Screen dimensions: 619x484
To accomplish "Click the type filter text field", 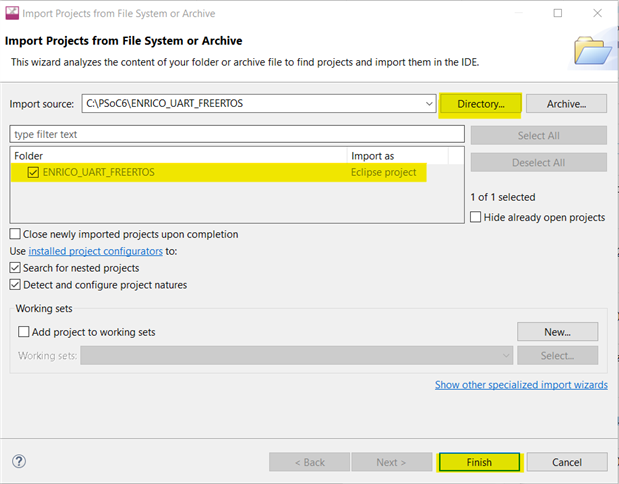I will click(x=237, y=134).
